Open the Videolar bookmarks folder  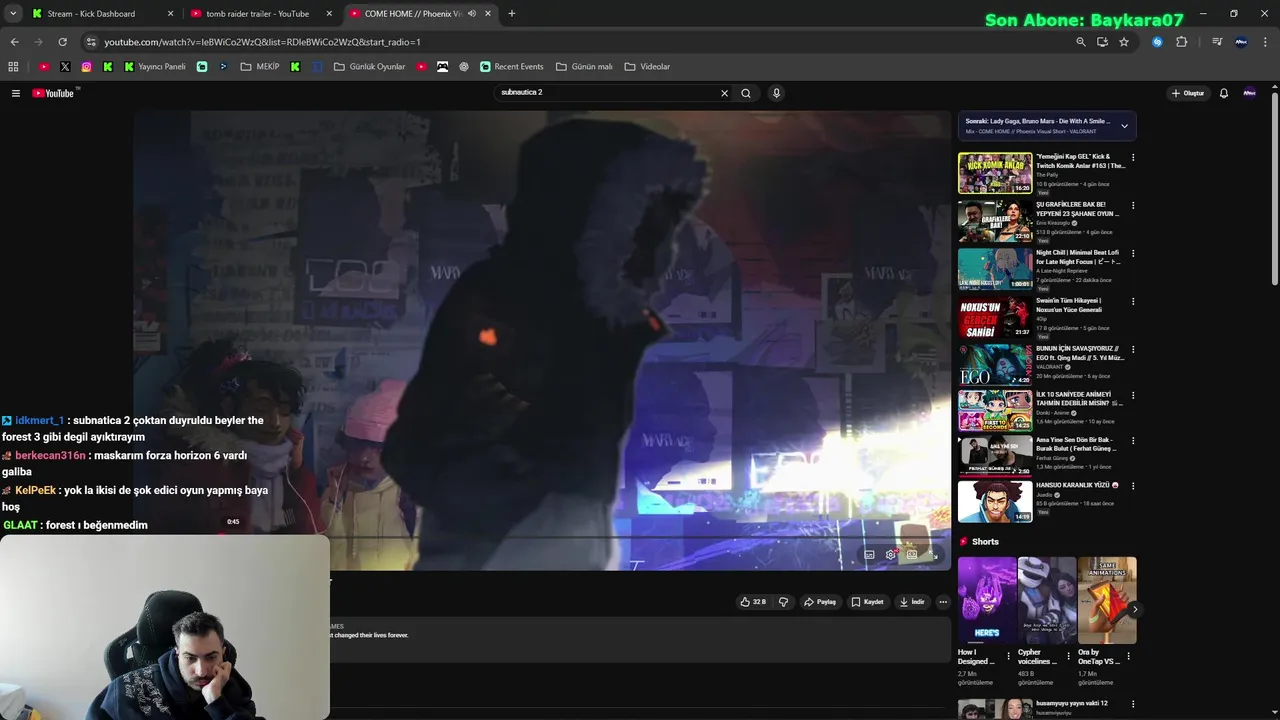point(647,67)
